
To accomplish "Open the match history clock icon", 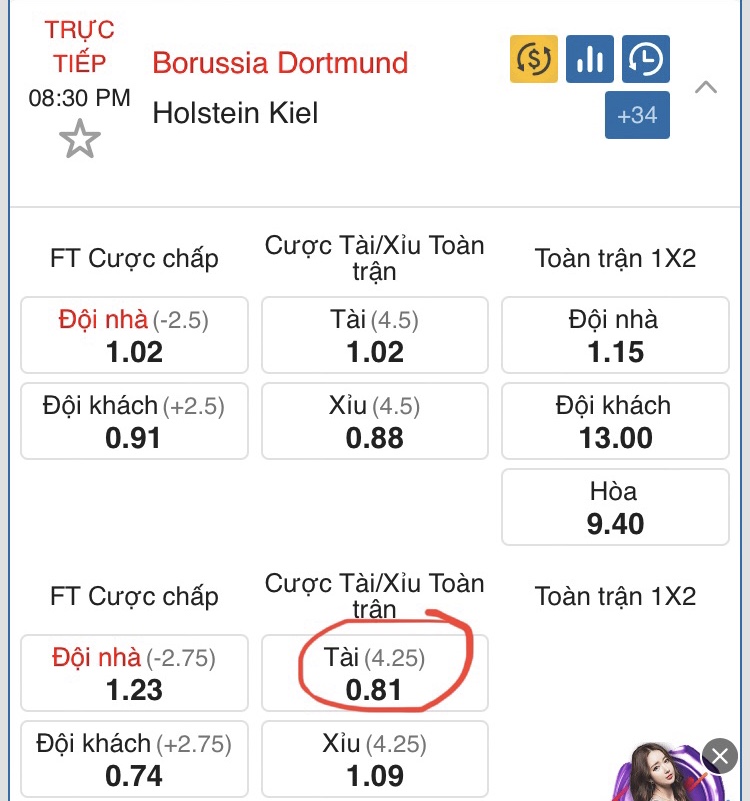I will pyautogui.click(x=645, y=59).
